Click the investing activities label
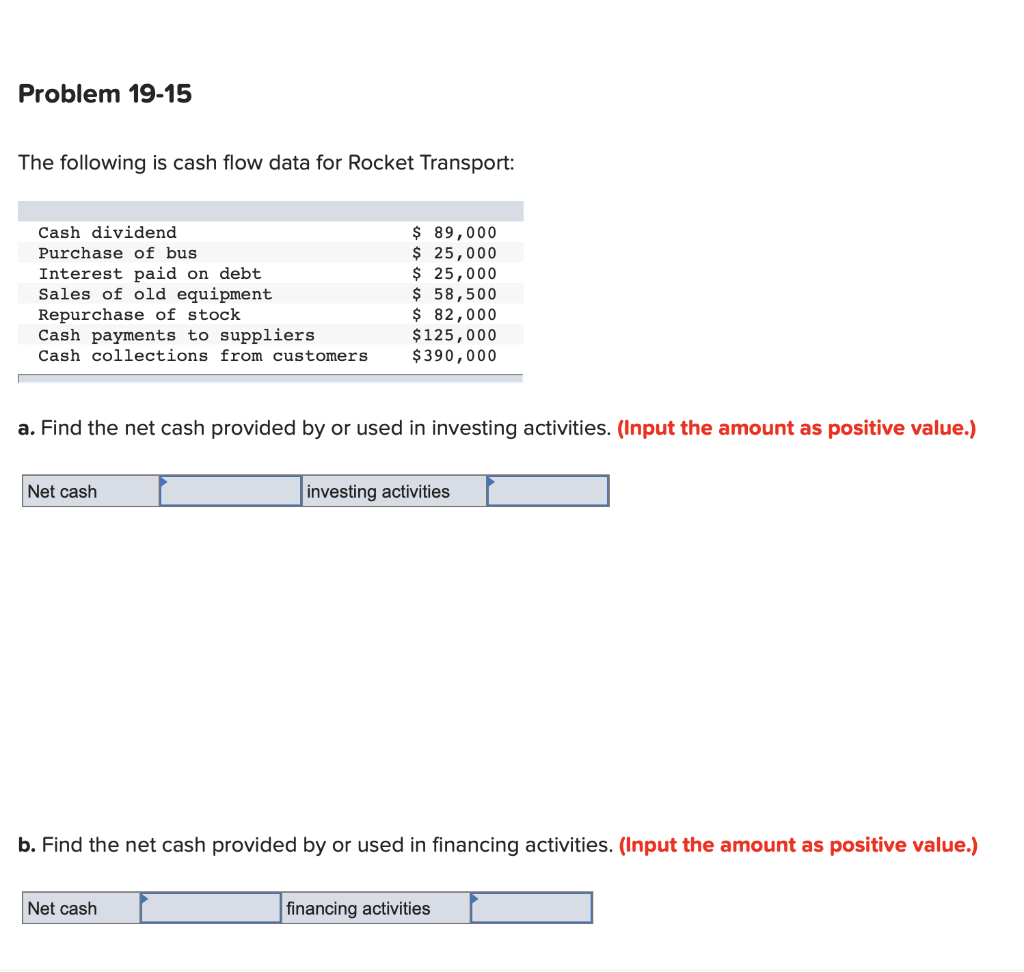The height and width of the screenshot is (972, 1024). click(378, 491)
